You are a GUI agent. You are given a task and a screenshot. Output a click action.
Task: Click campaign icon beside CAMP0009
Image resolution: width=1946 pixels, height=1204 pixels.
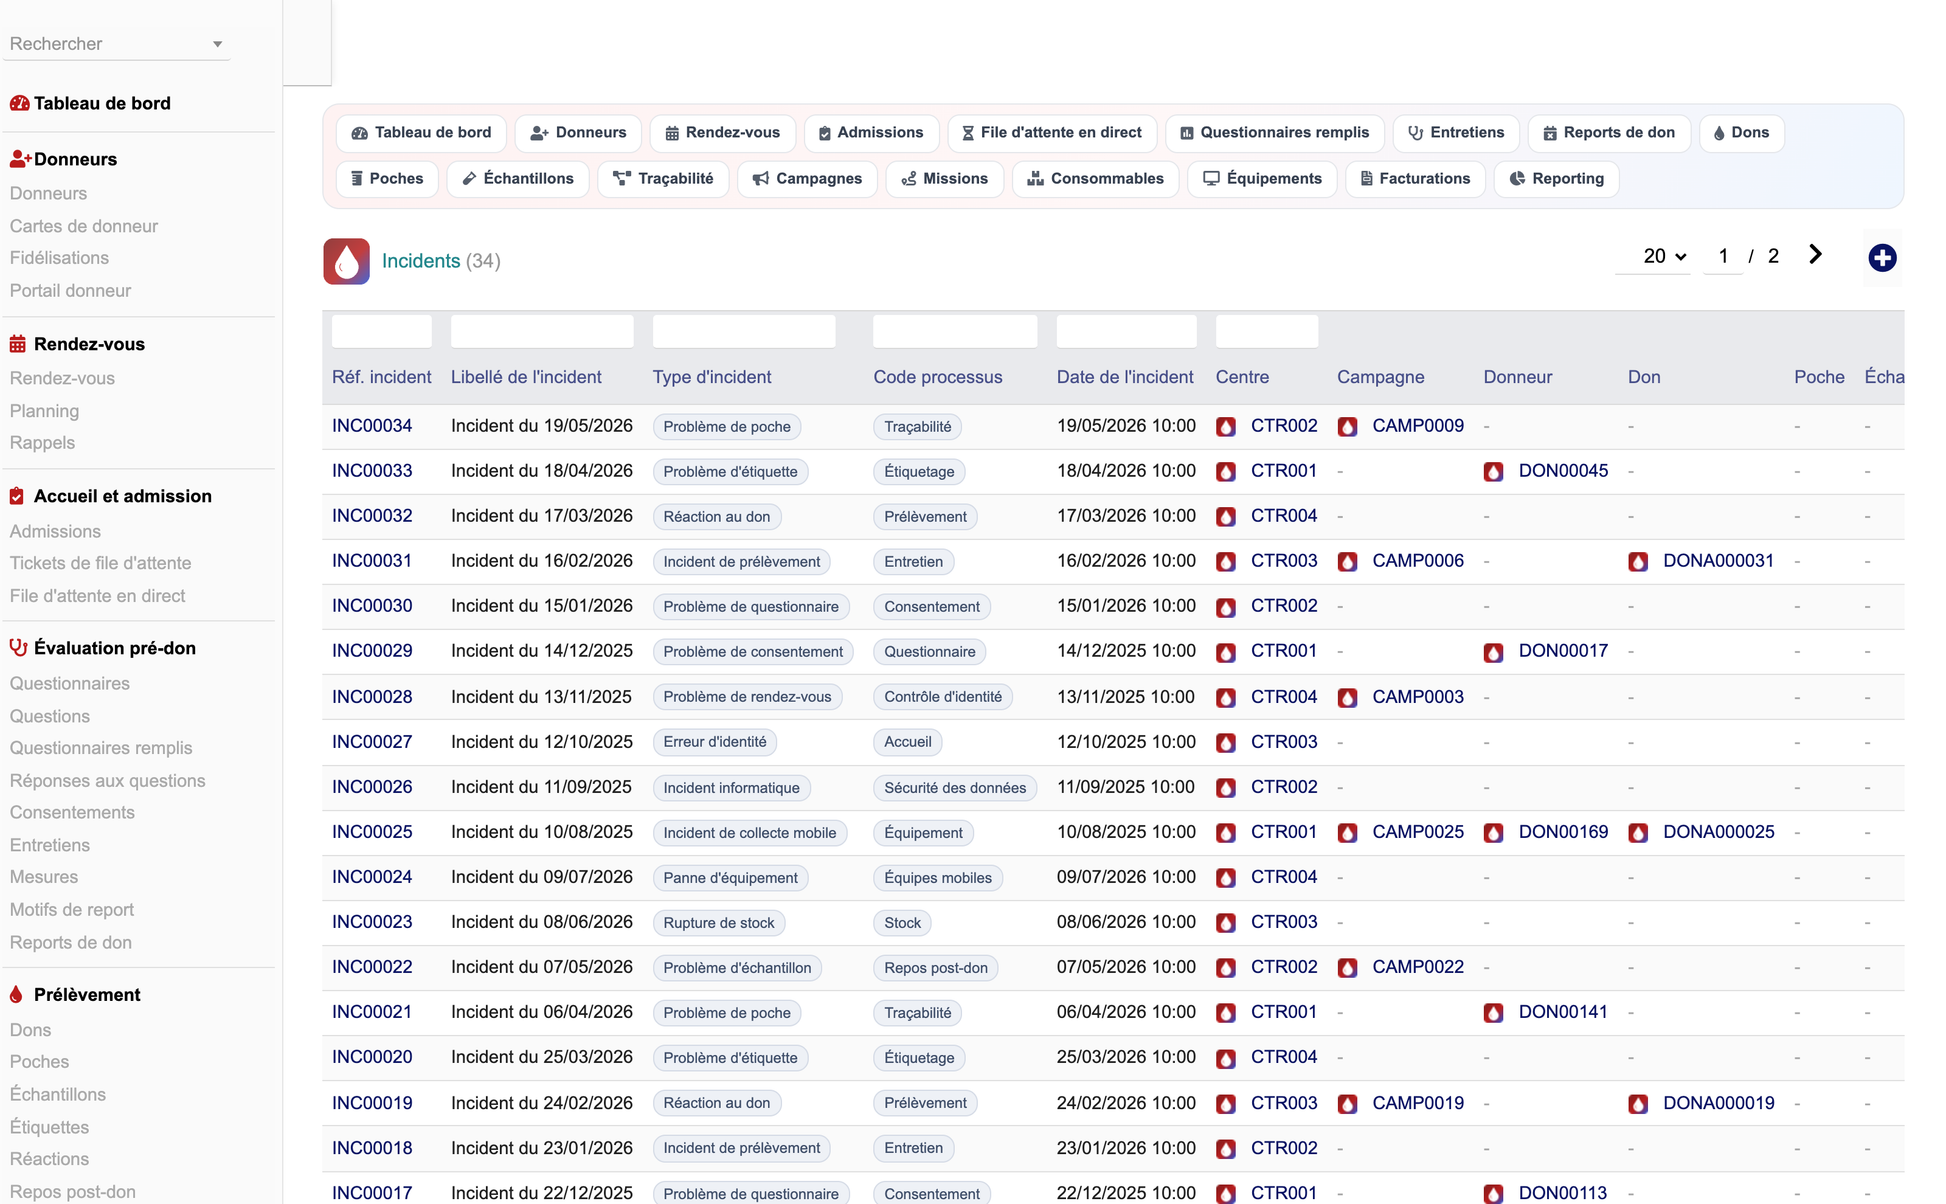pos(1347,427)
